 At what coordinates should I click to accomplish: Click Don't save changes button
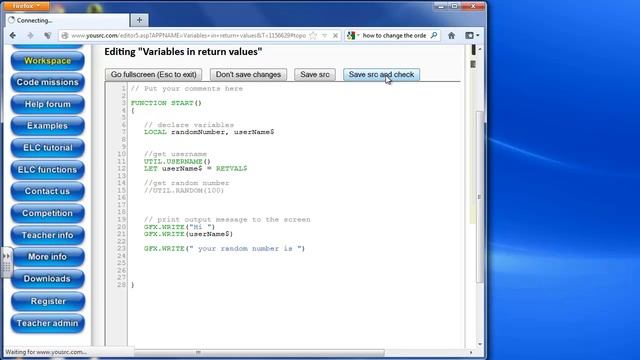248,75
